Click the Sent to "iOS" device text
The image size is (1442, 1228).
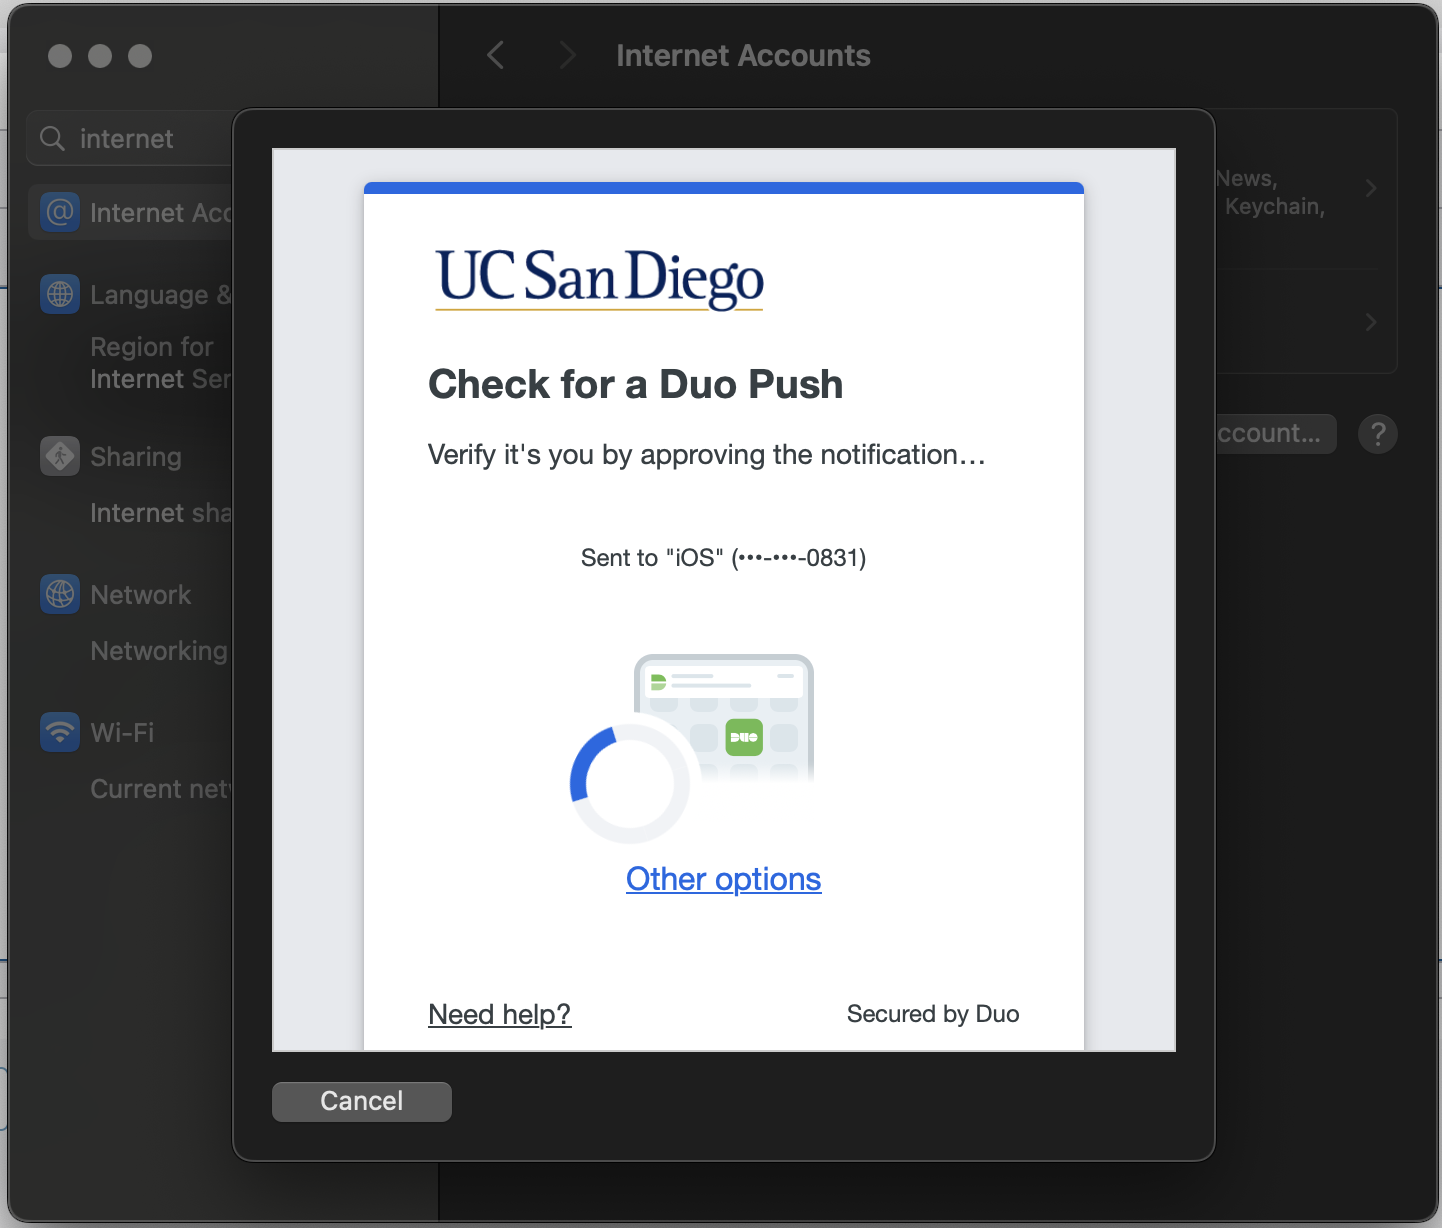click(723, 557)
